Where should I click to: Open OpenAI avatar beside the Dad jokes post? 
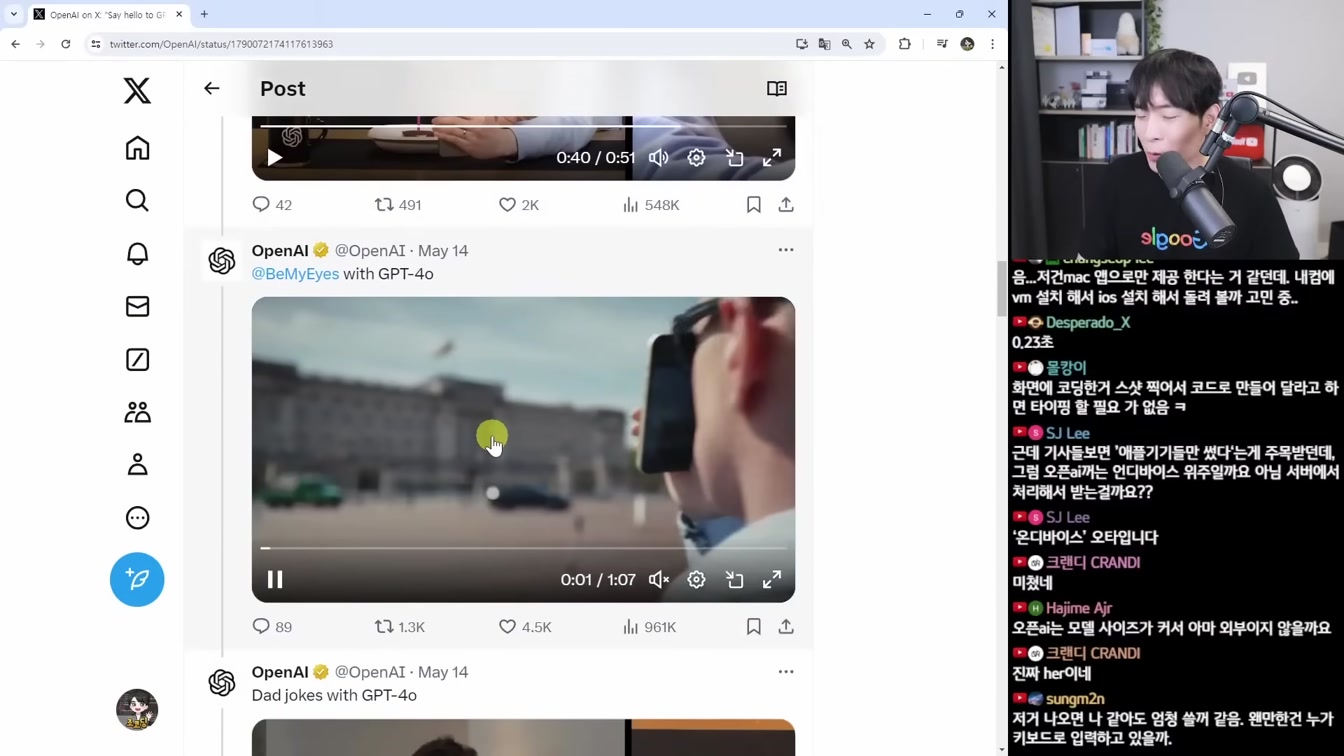pos(222,683)
